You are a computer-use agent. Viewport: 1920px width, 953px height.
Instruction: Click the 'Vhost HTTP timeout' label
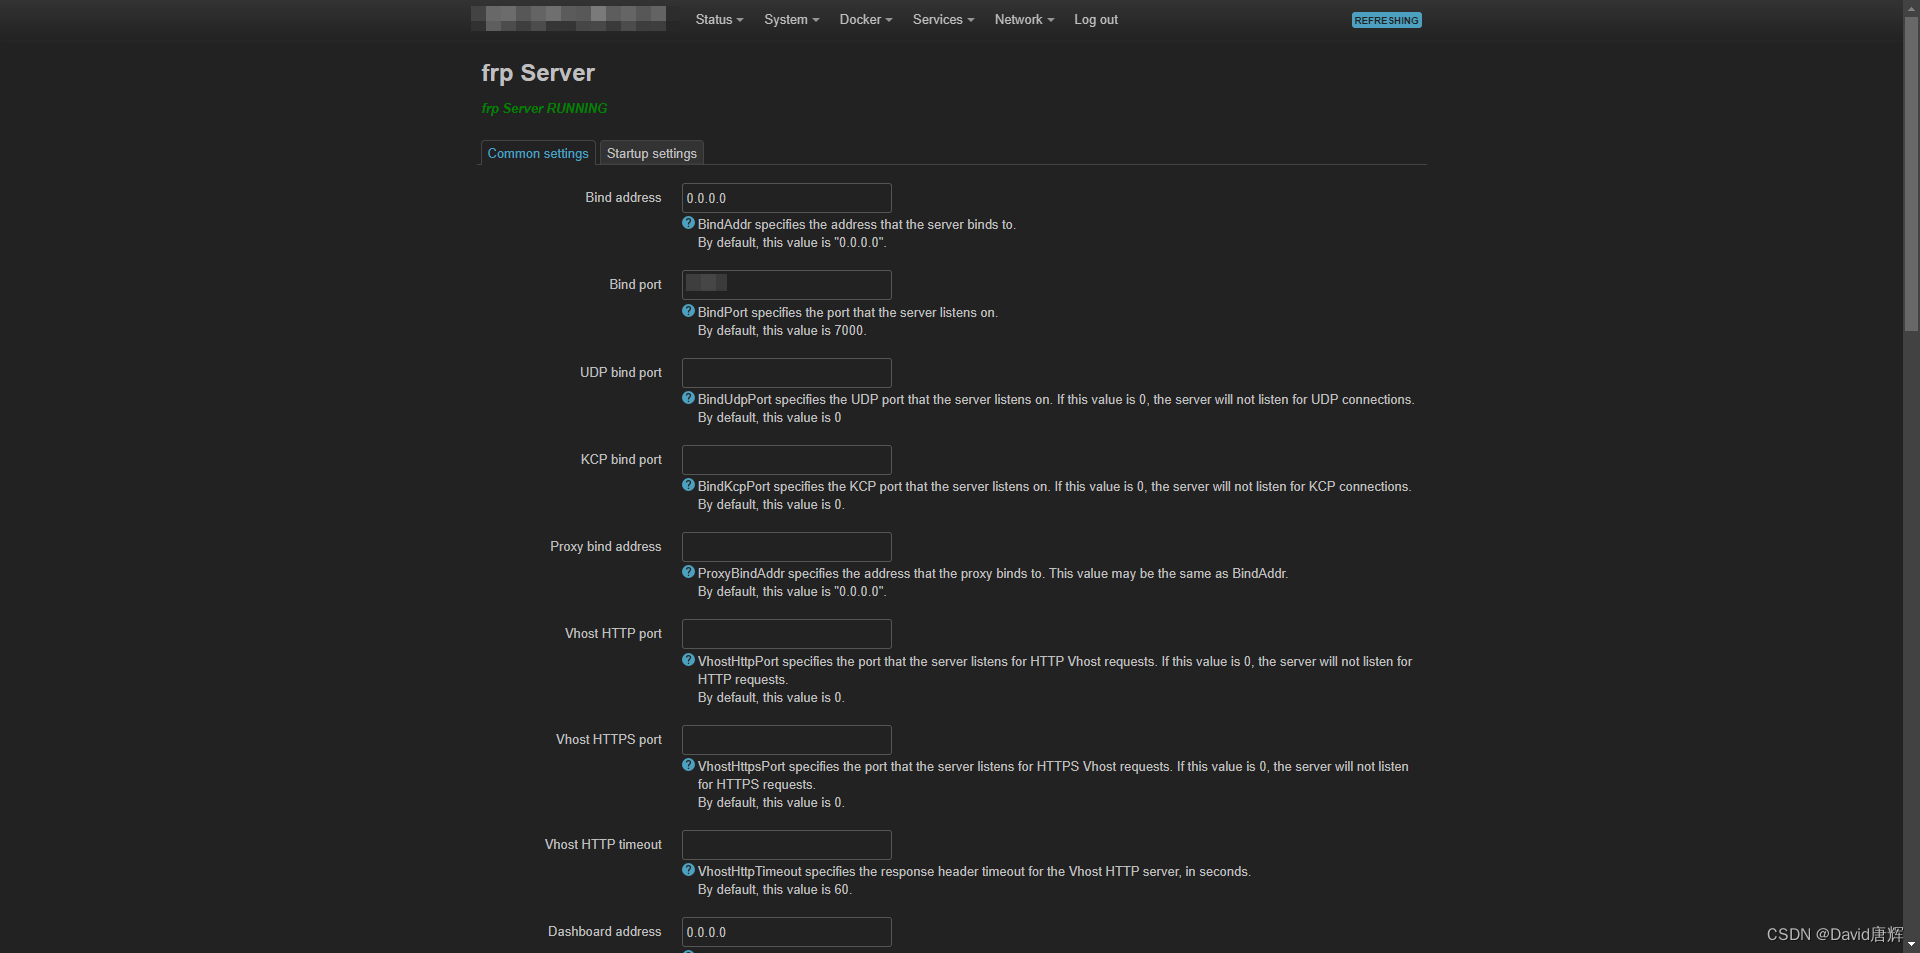[x=603, y=845]
